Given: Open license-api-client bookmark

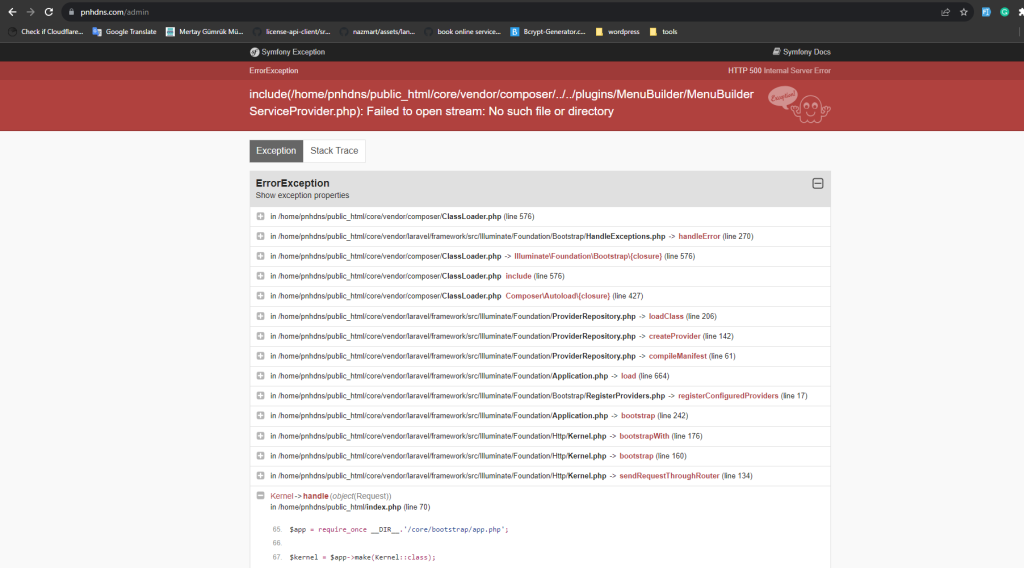Looking at the screenshot, I should 292,31.
